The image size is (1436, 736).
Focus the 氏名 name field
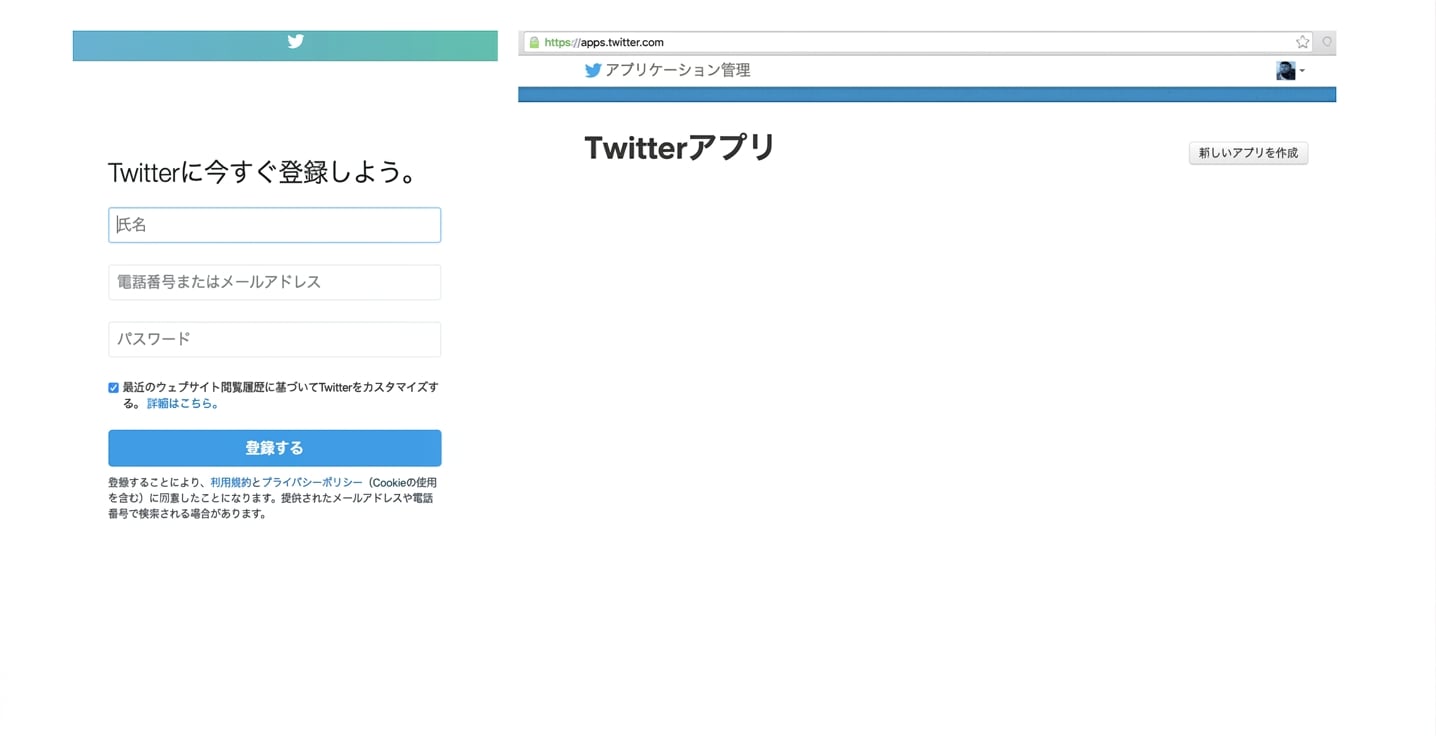click(274, 225)
